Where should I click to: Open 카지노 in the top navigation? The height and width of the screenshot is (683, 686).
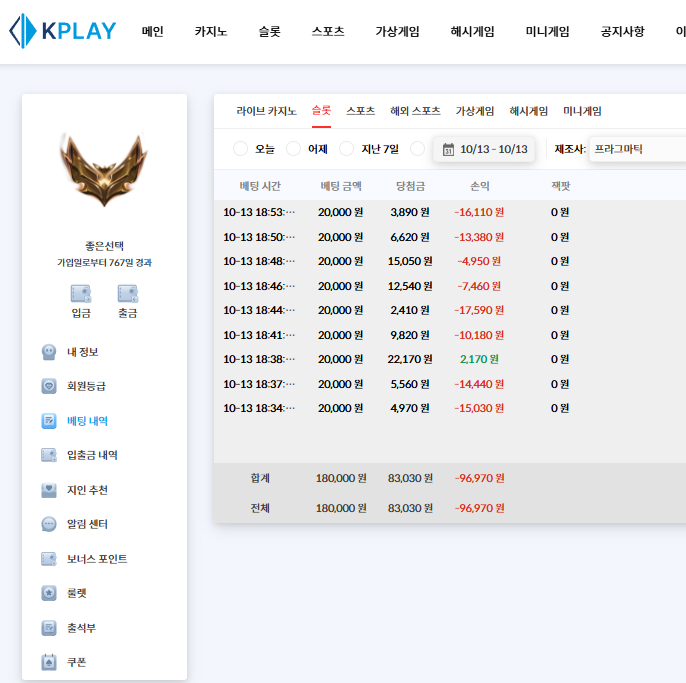[211, 31]
